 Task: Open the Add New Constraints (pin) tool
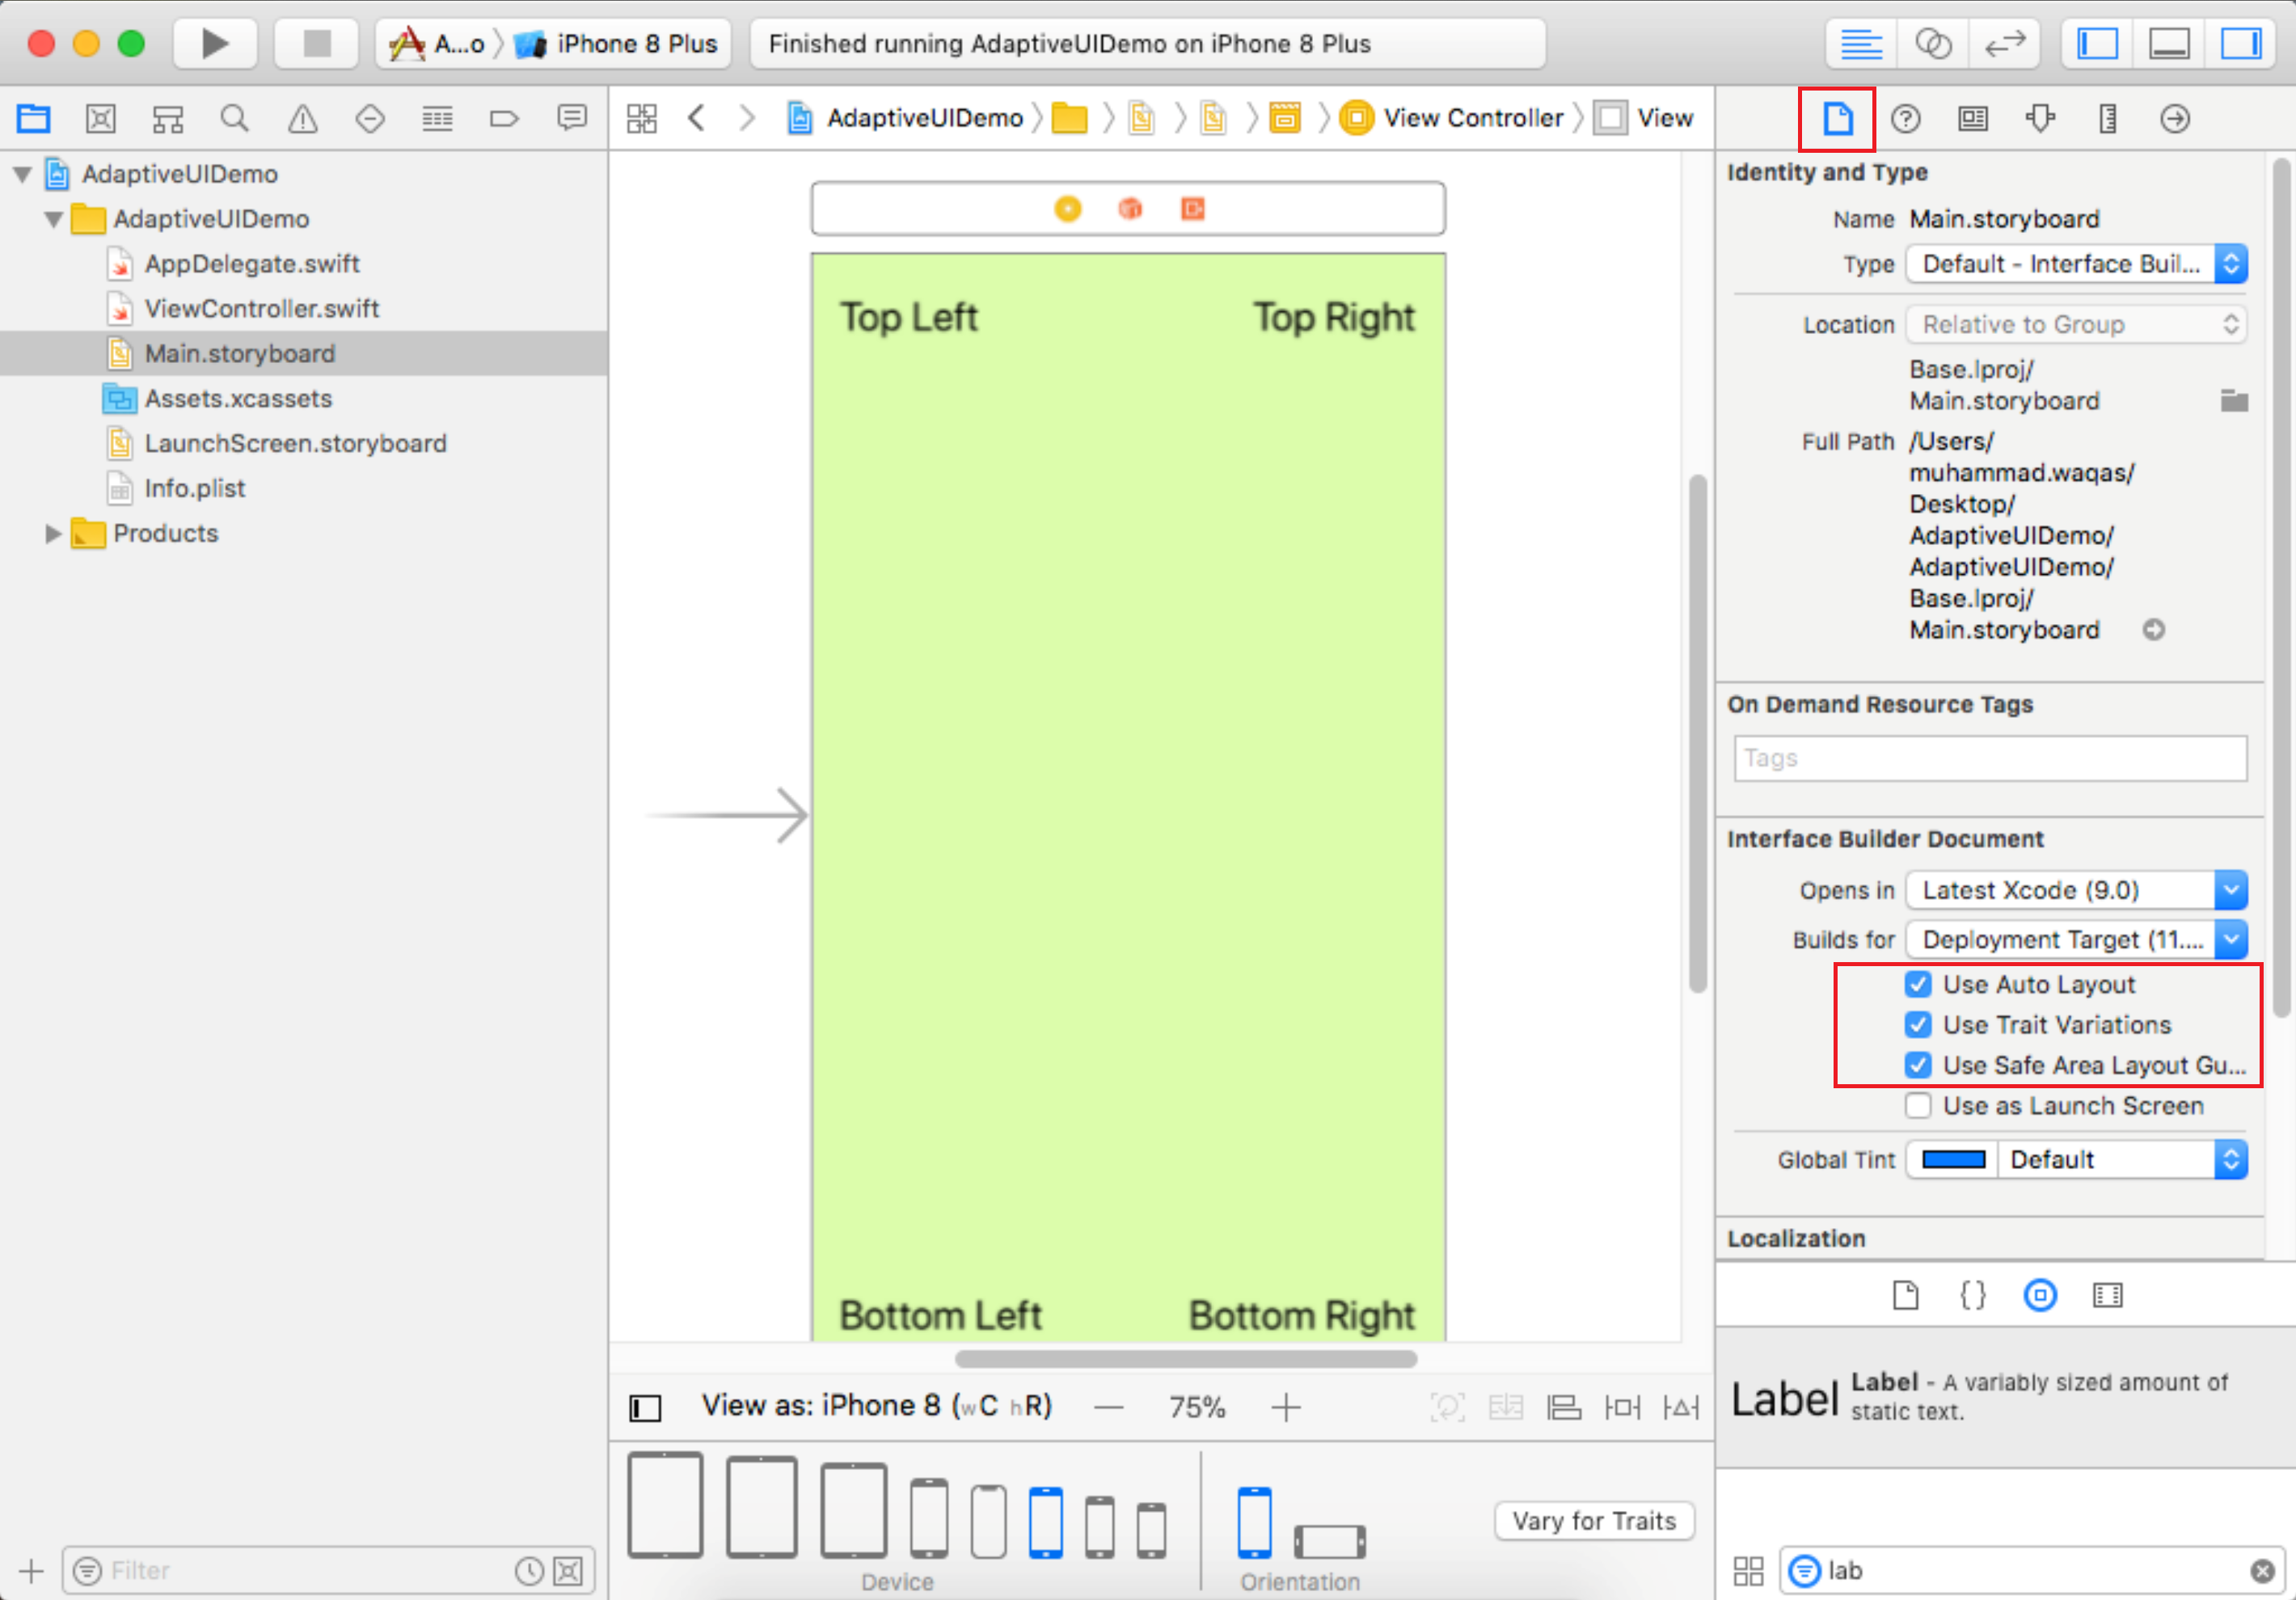click(x=1622, y=1407)
